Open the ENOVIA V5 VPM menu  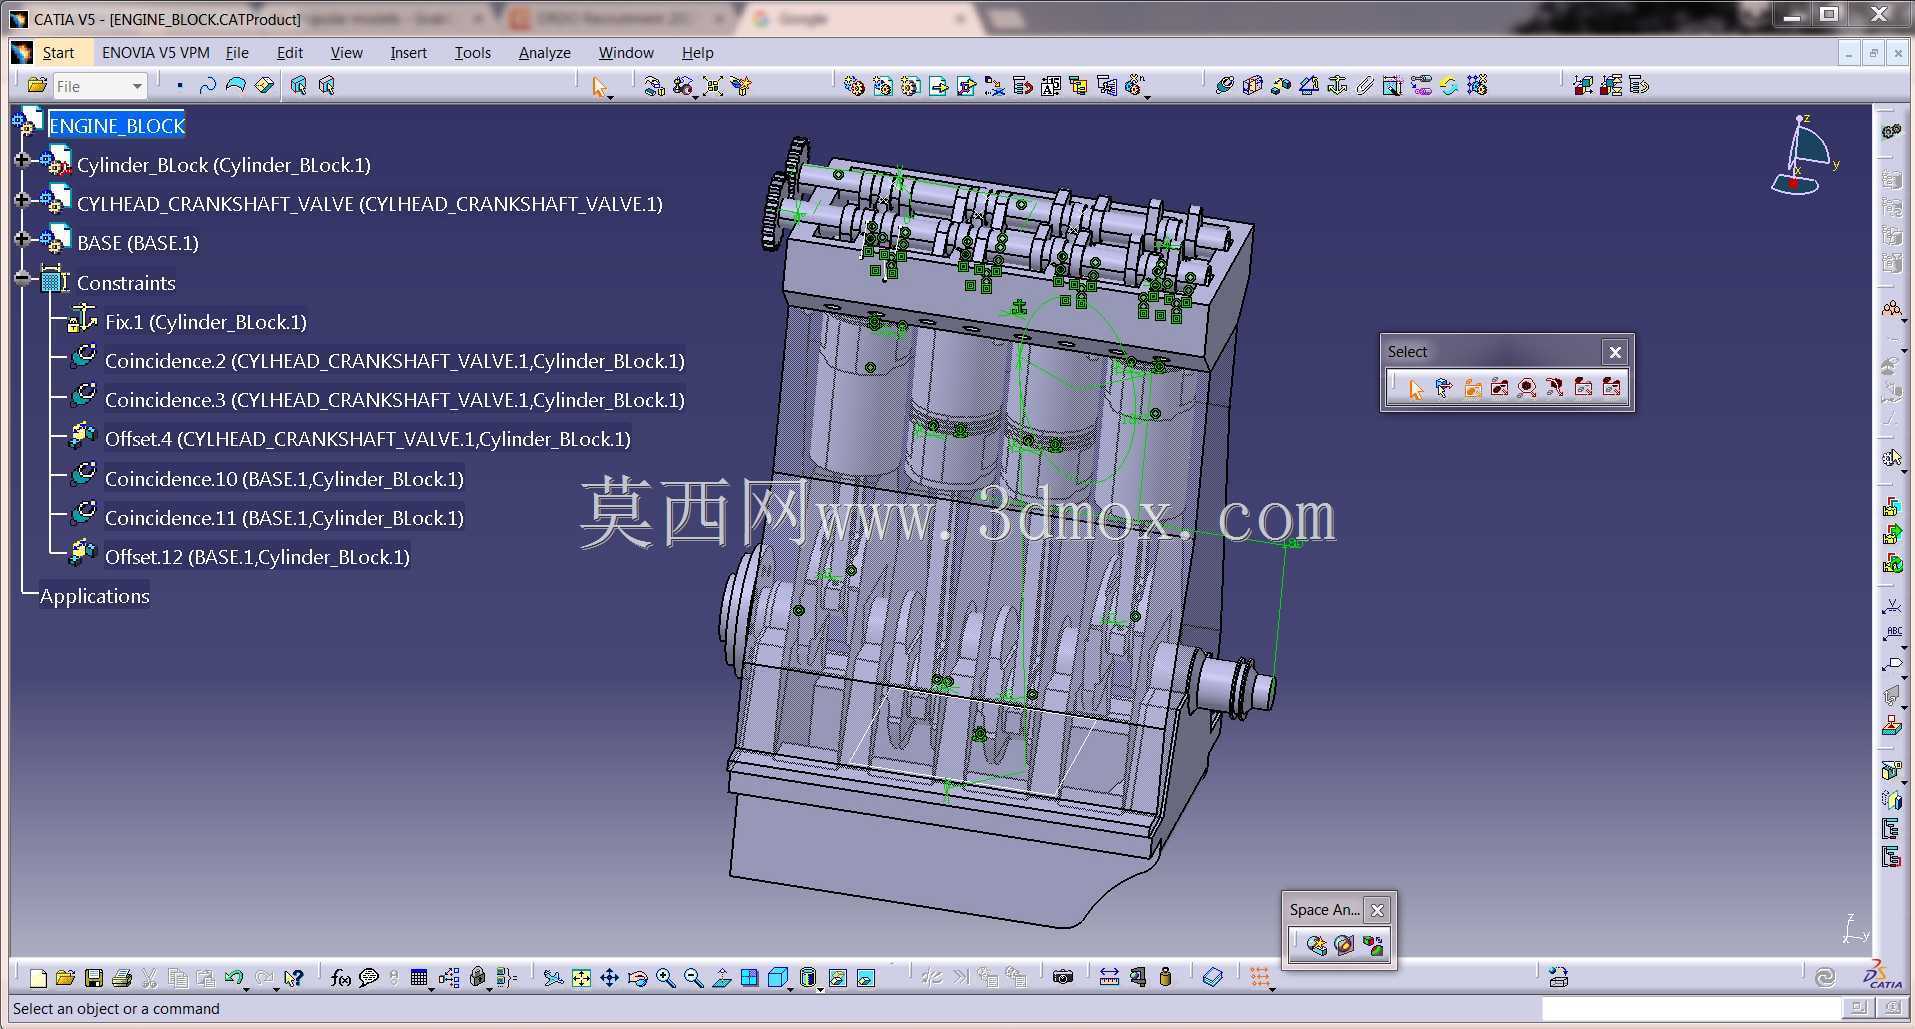(156, 53)
